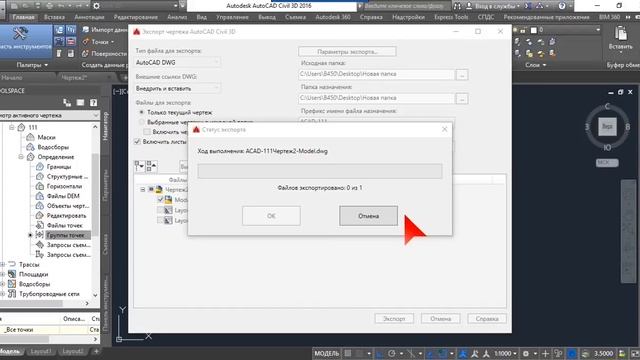Viewport: 640px width, 360px height.
Task: Toggle the first Layout row checkbox in file list
Action: coord(160,210)
